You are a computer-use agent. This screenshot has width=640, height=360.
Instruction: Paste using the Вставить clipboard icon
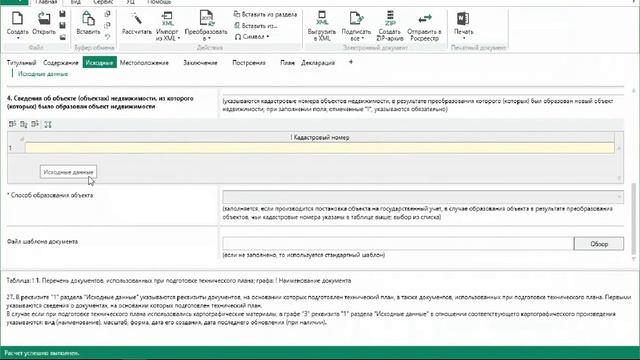click(88, 22)
